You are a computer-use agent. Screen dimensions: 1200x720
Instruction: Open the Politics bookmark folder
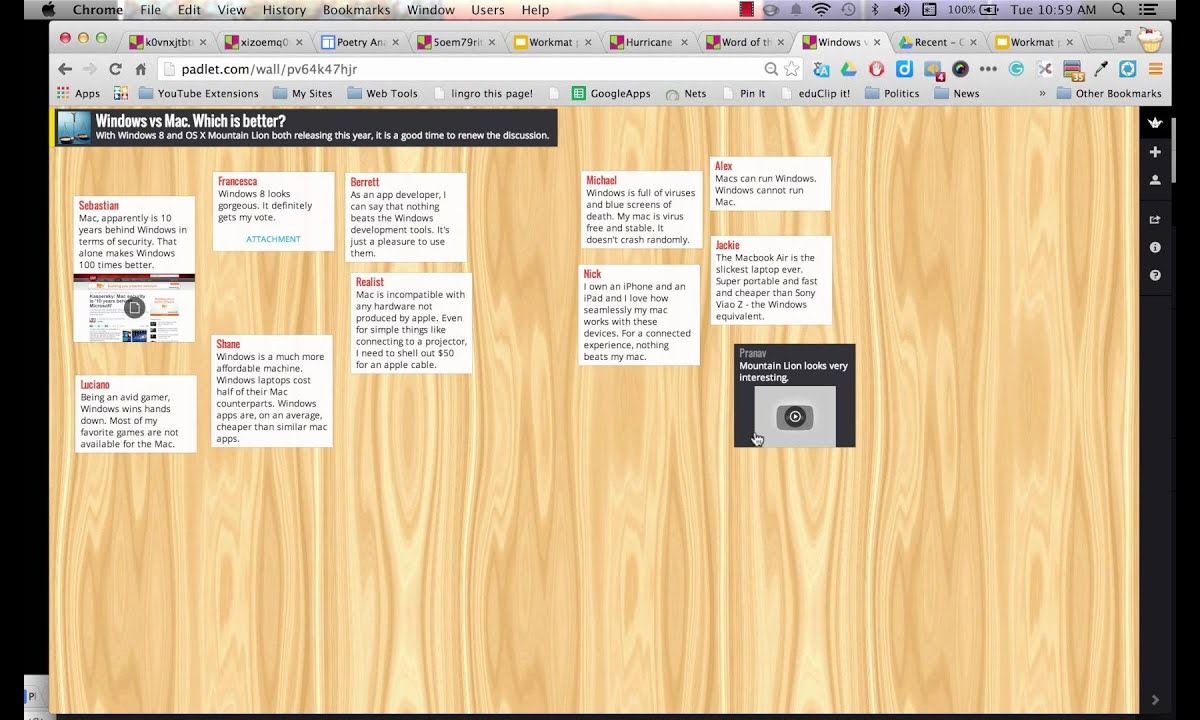point(891,93)
